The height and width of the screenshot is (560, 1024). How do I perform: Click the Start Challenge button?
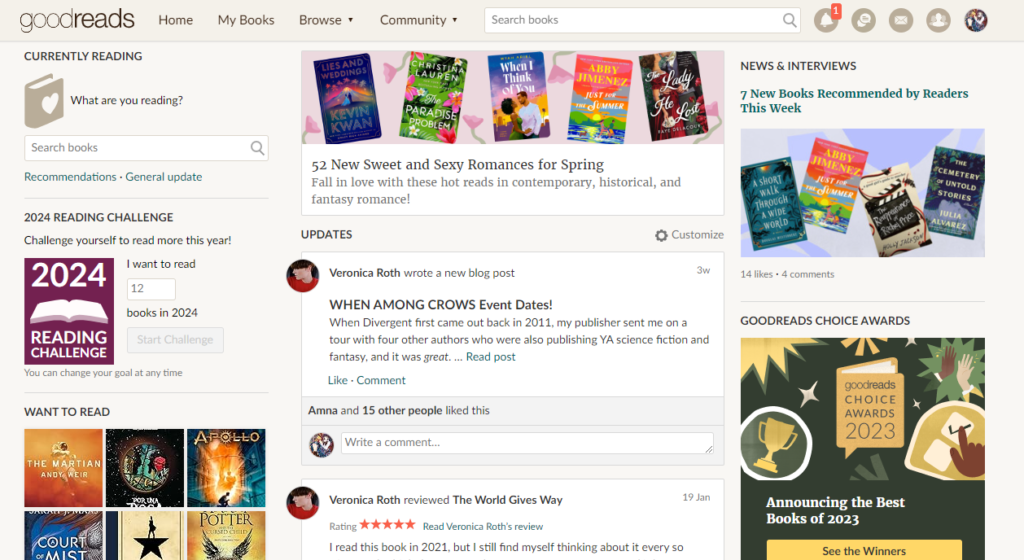coord(175,340)
